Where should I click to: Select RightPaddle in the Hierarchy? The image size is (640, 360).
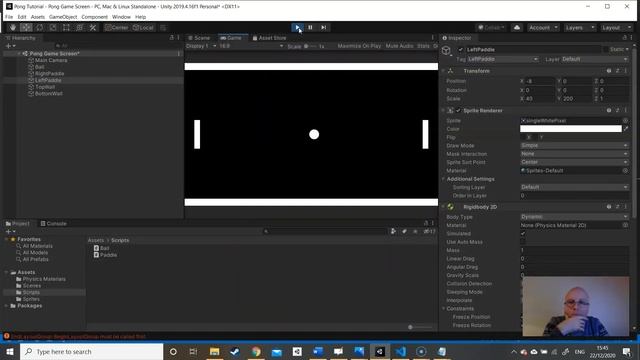pyautogui.click(x=49, y=73)
